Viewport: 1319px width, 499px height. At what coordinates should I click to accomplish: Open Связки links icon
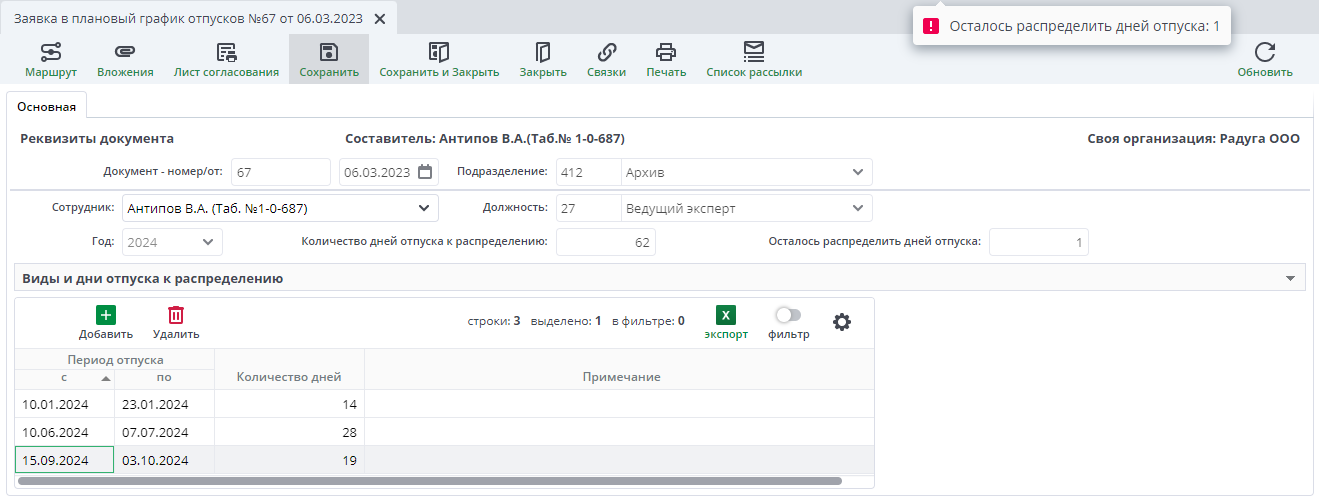[606, 59]
